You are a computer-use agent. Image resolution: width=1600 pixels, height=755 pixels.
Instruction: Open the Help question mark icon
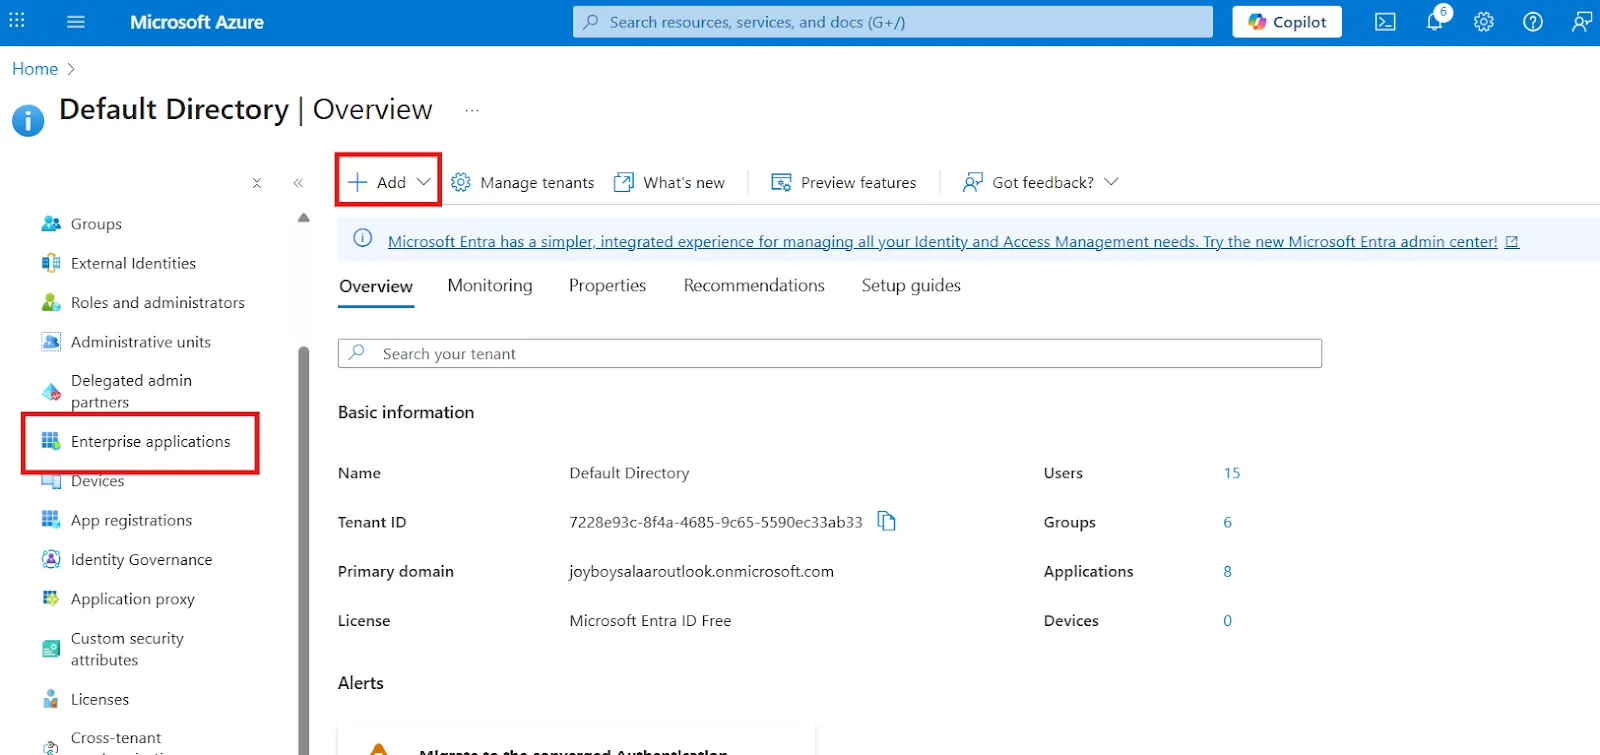pyautogui.click(x=1533, y=22)
